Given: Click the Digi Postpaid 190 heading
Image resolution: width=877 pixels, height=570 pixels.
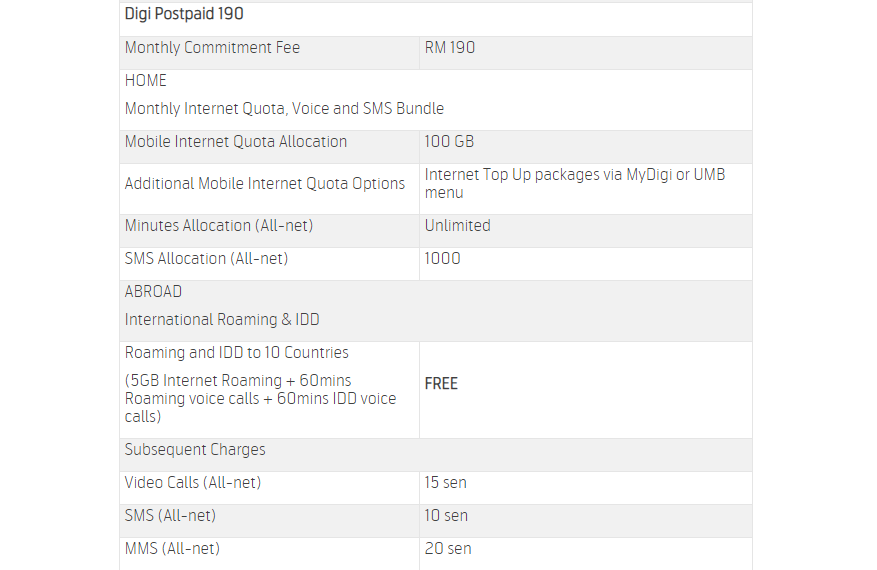Looking at the screenshot, I should (x=184, y=14).
